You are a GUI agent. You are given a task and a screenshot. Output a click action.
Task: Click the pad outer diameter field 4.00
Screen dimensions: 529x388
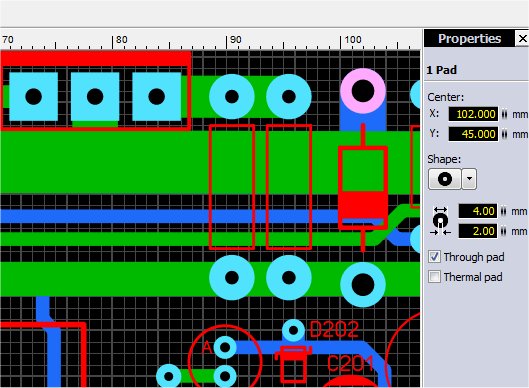[478, 211]
